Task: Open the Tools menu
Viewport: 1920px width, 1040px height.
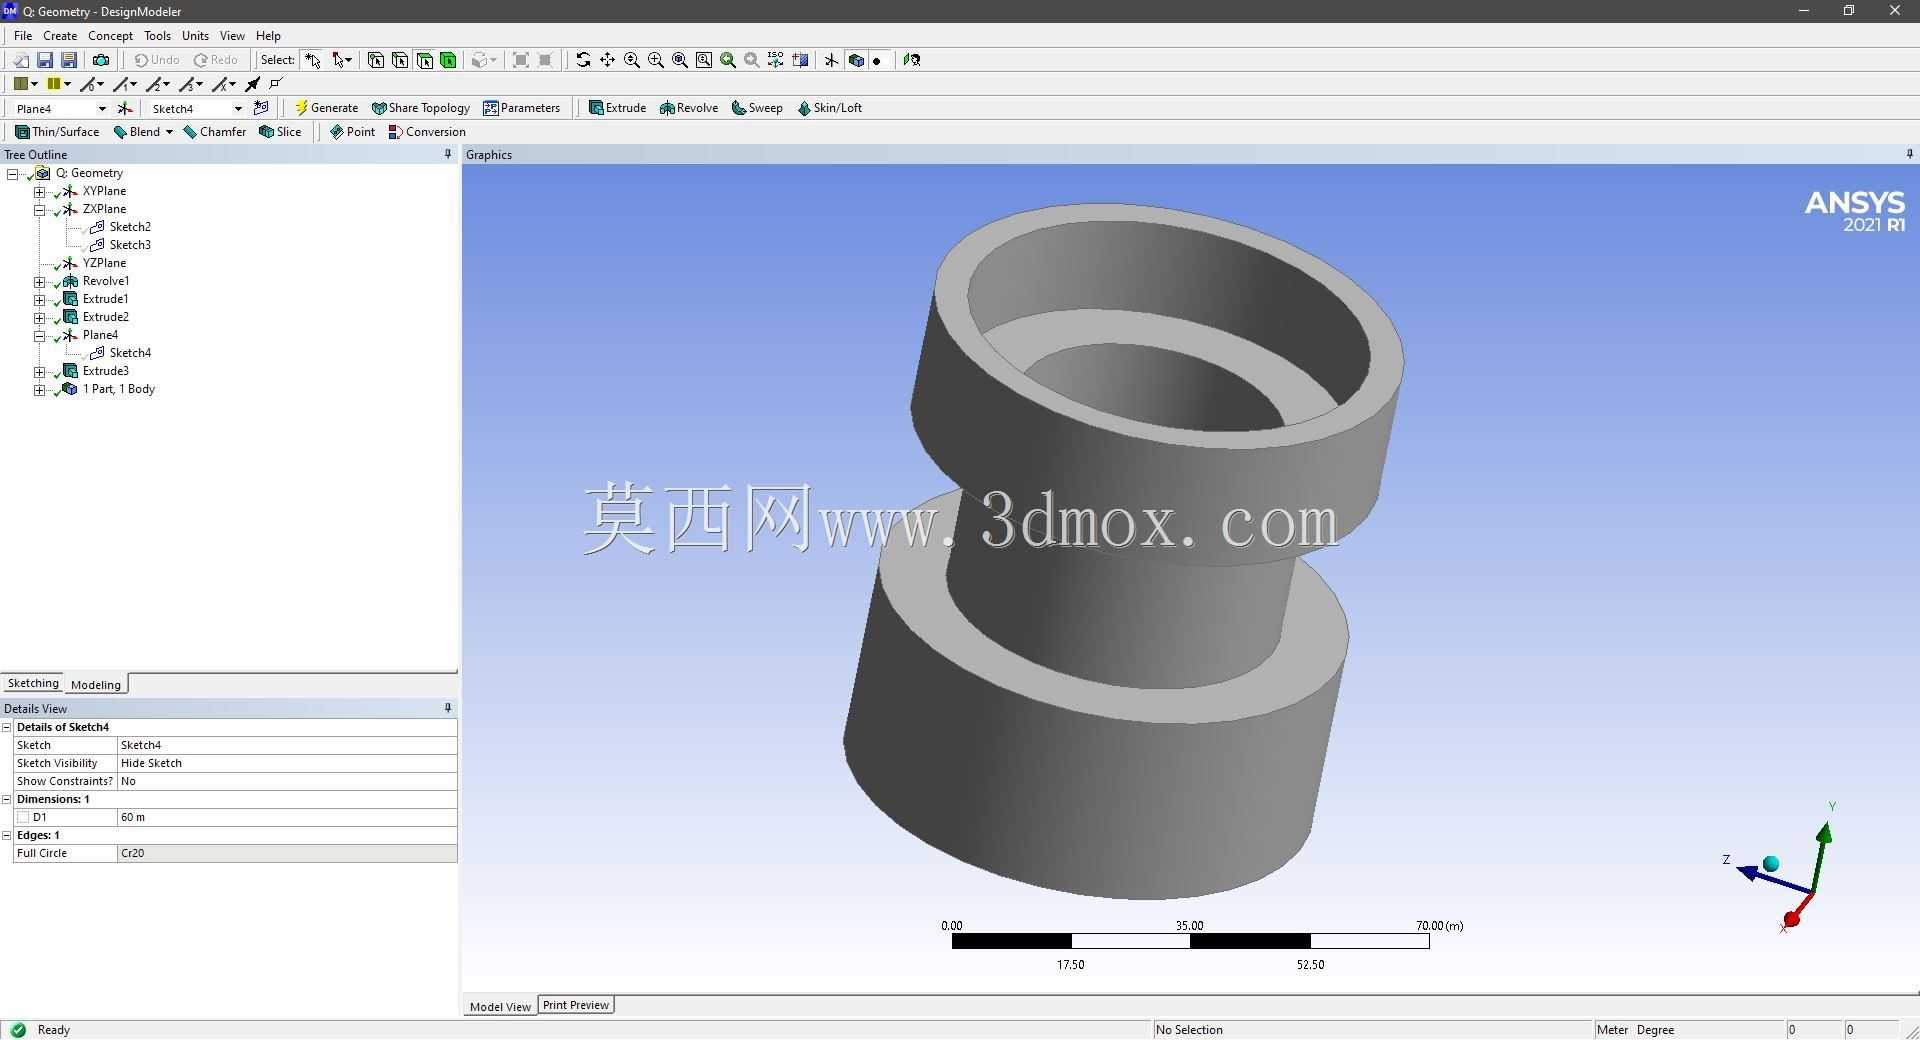Action: [157, 35]
